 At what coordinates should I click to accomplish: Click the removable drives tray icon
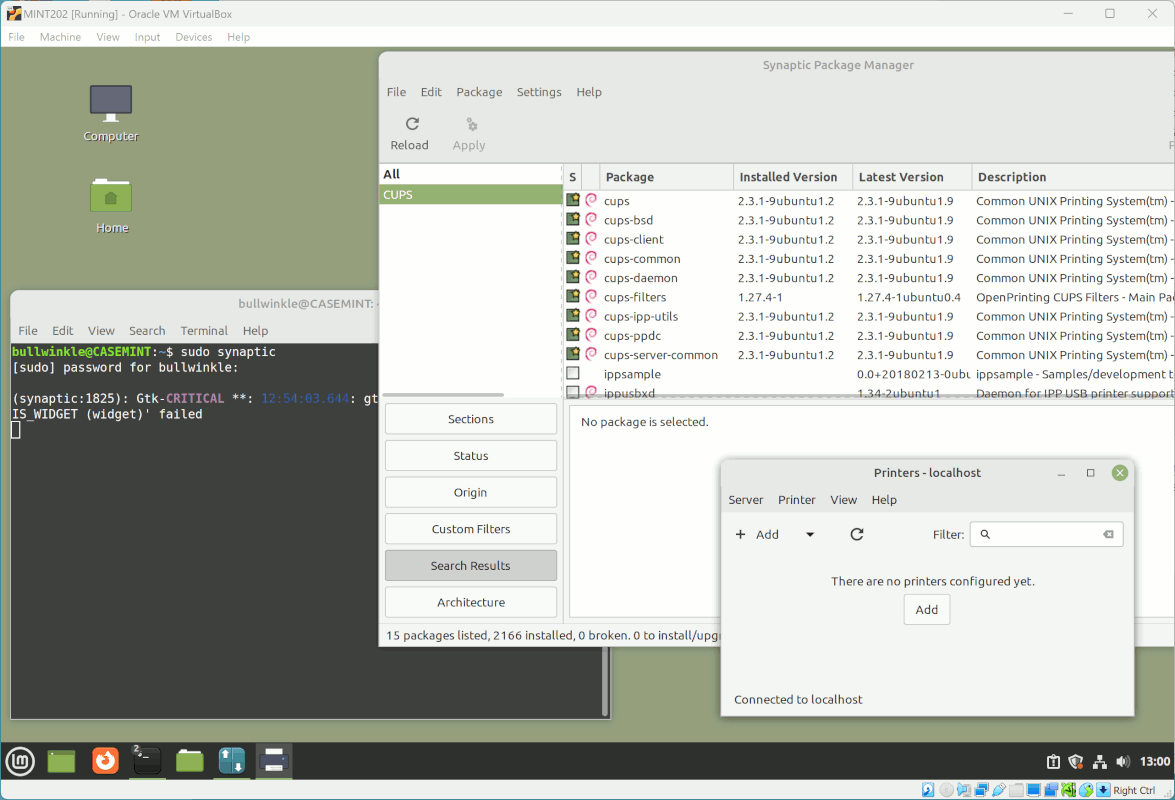pos(1053,762)
